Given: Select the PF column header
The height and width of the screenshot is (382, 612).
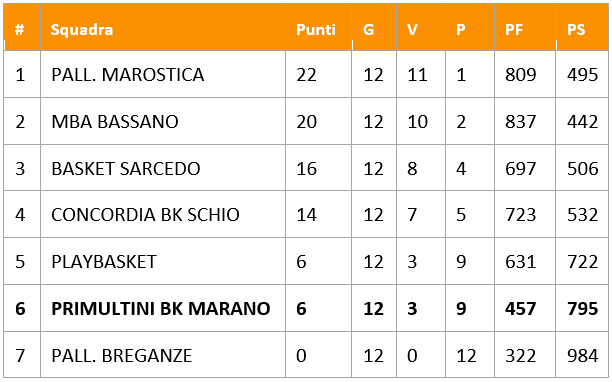Looking at the screenshot, I should (514, 30).
